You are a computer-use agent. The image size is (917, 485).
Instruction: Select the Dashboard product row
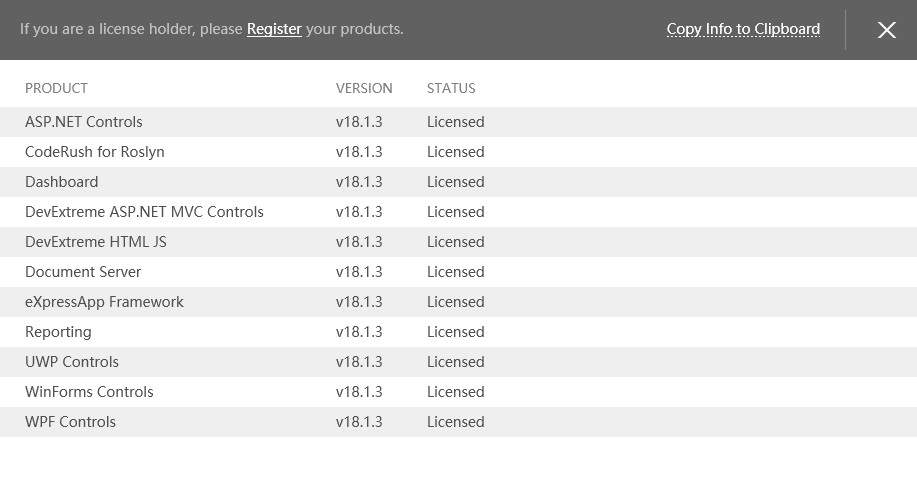62,182
